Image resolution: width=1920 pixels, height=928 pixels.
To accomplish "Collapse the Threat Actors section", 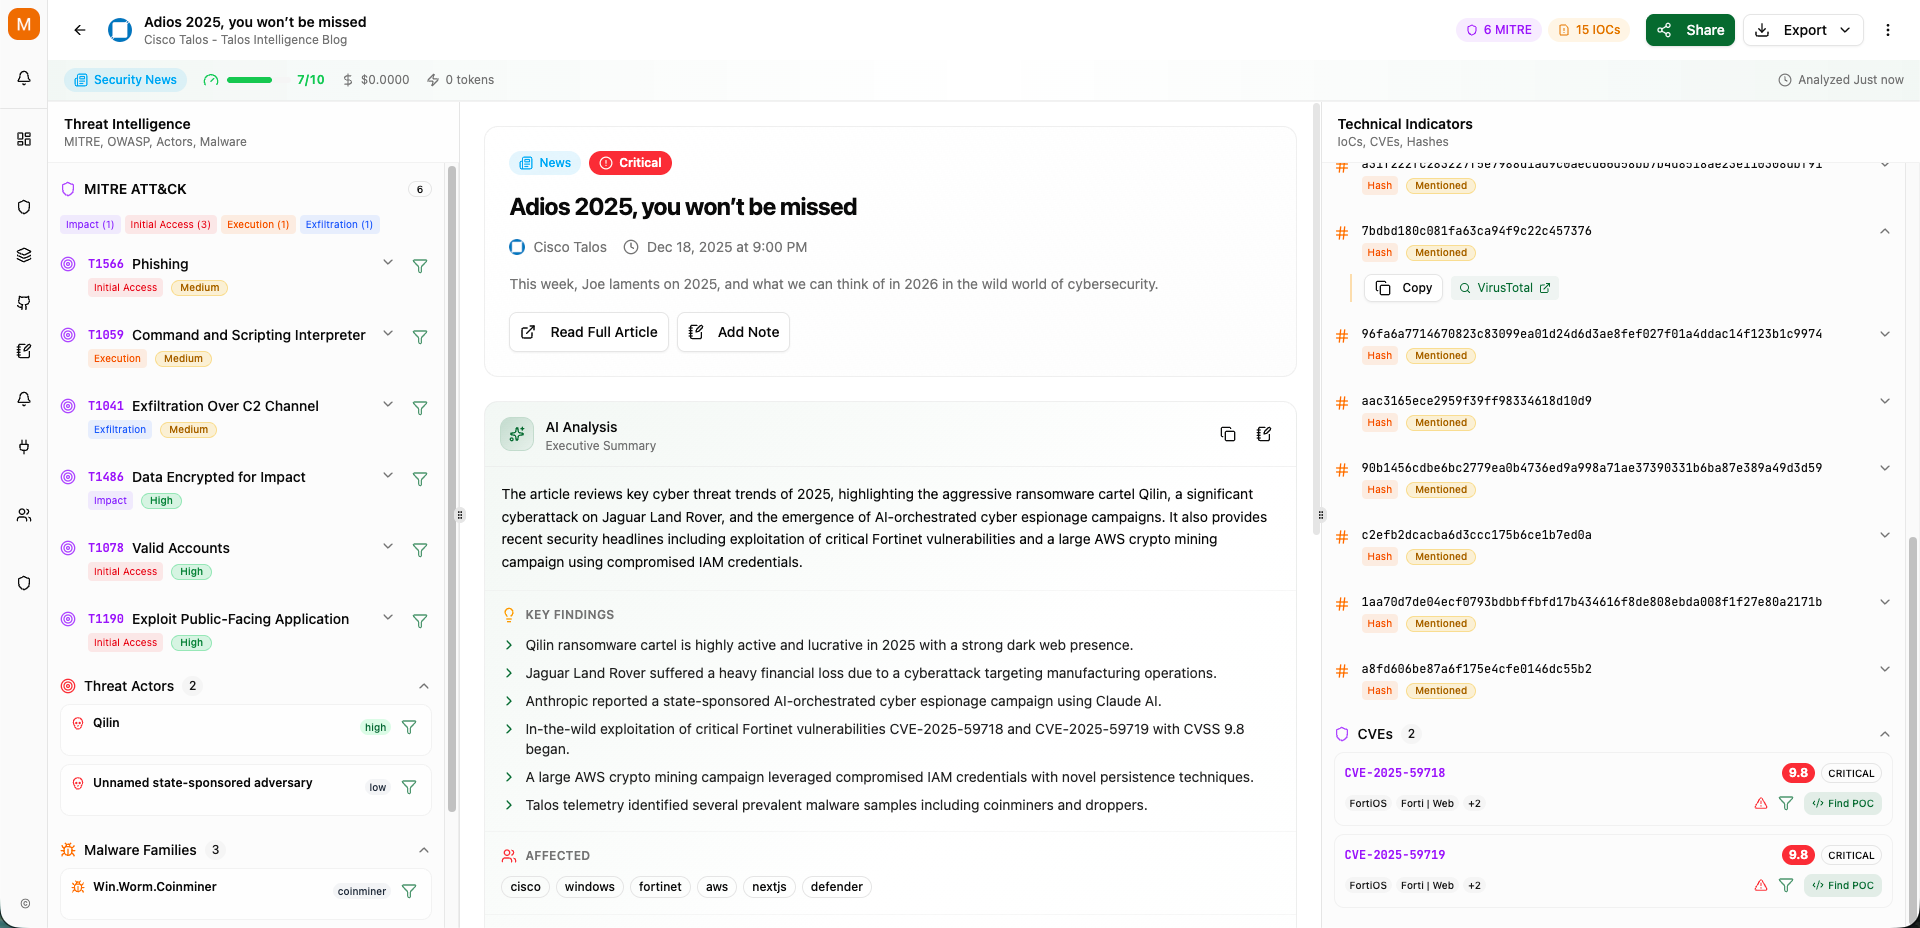I will (424, 686).
